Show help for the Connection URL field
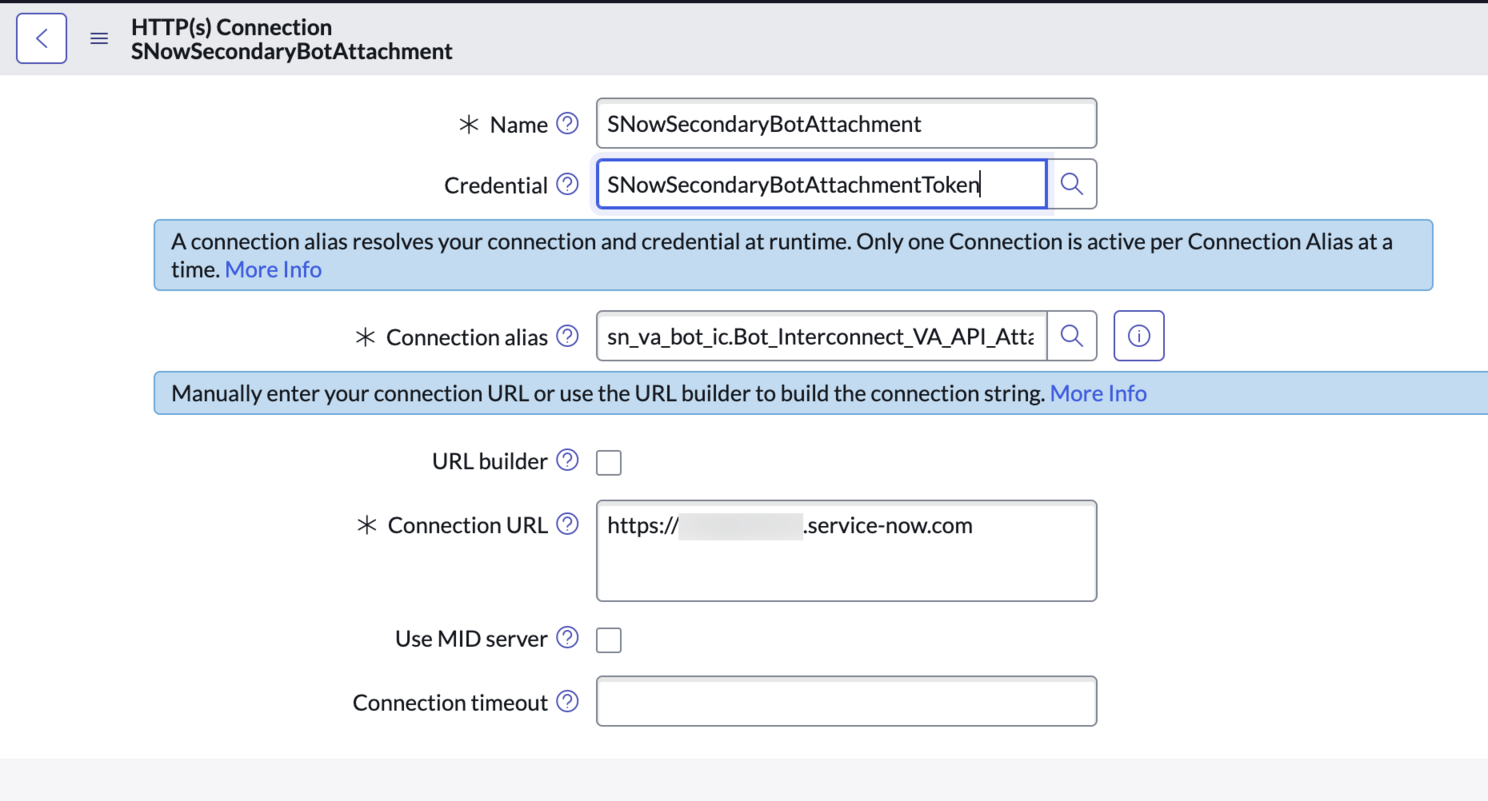 click(567, 524)
